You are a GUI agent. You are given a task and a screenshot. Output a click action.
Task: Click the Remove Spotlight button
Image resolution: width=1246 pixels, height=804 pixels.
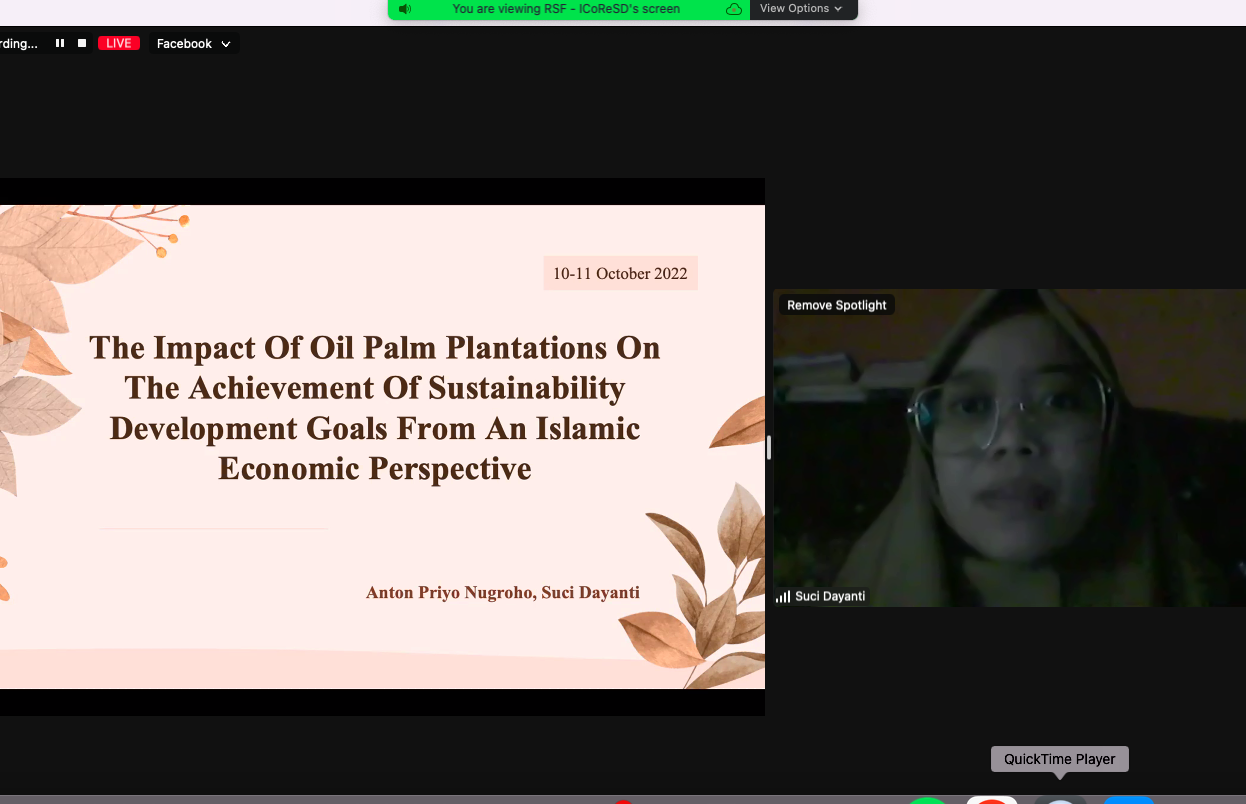coord(837,305)
